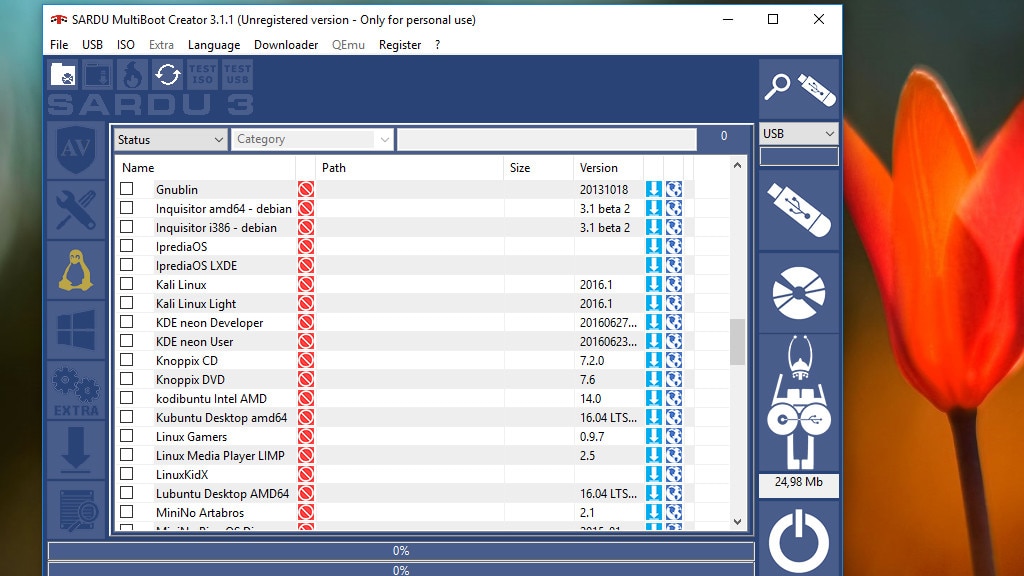
Task: Click the power exit icon
Action: tap(799, 540)
